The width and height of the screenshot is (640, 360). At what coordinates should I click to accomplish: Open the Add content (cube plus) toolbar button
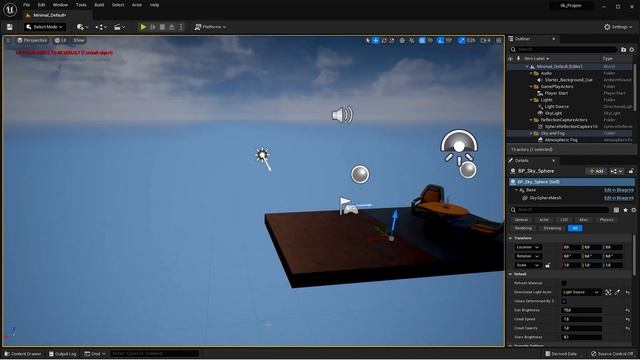[82, 27]
